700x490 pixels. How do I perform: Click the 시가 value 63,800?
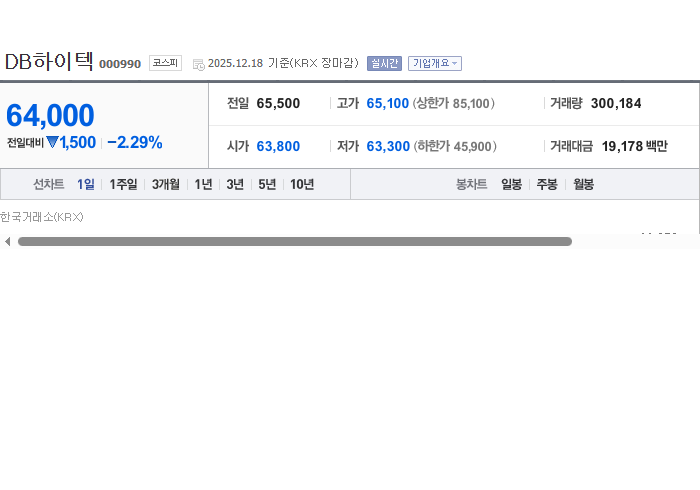point(278,146)
